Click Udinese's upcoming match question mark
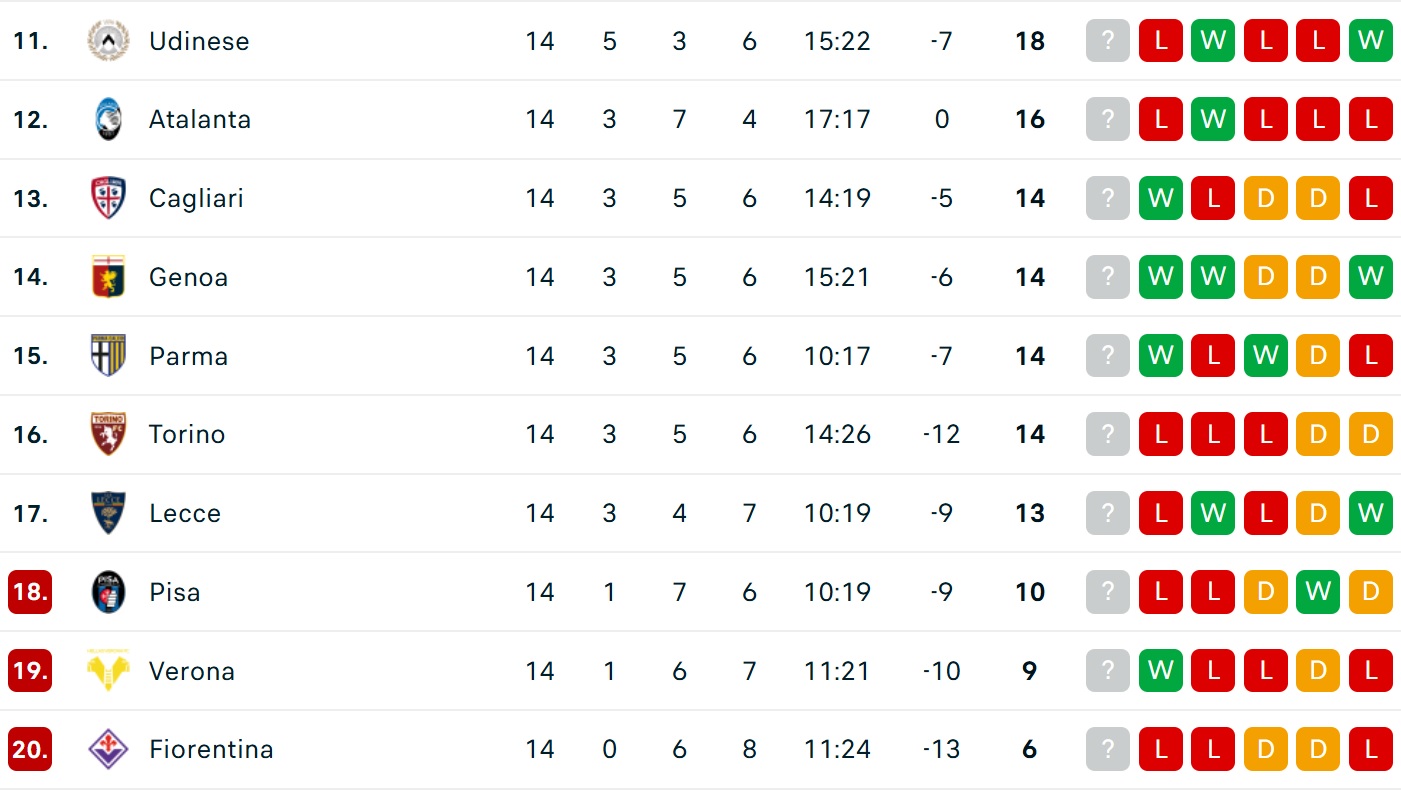Viewport: 1401px width, 790px height. (x=1108, y=41)
